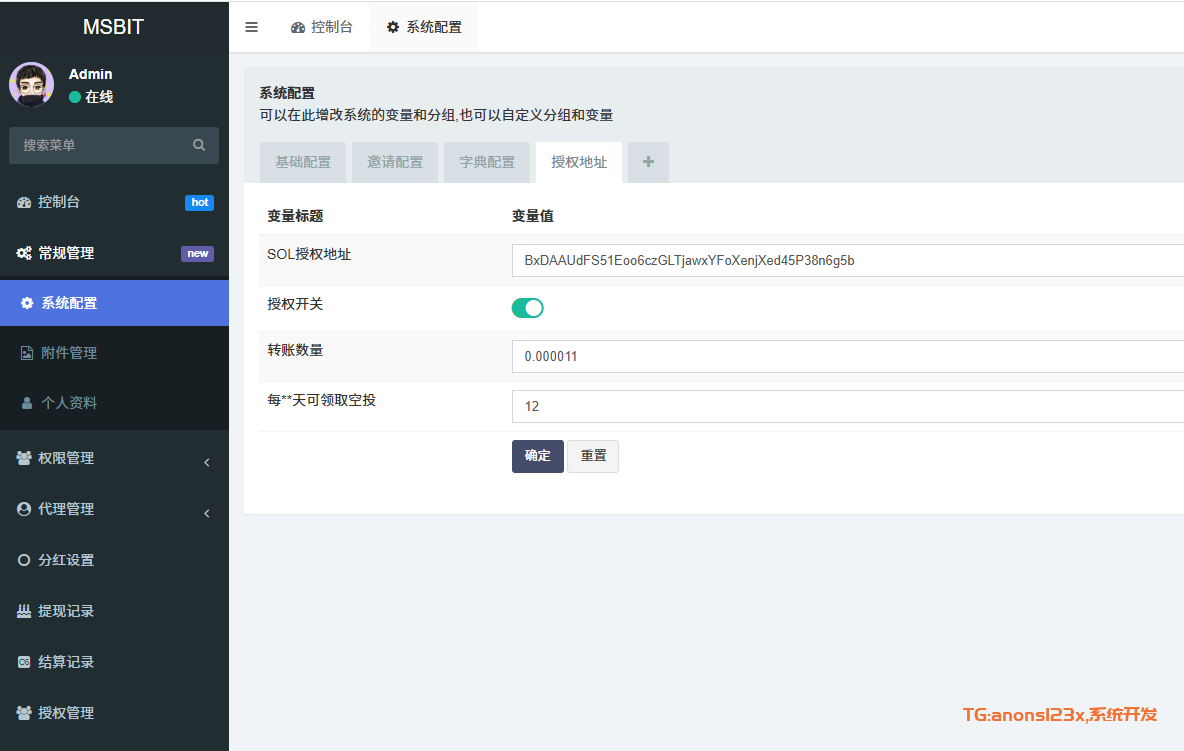The width and height of the screenshot is (1184, 751).
Task: Open 提现记录 in the sidebar
Action: (x=66, y=611)
